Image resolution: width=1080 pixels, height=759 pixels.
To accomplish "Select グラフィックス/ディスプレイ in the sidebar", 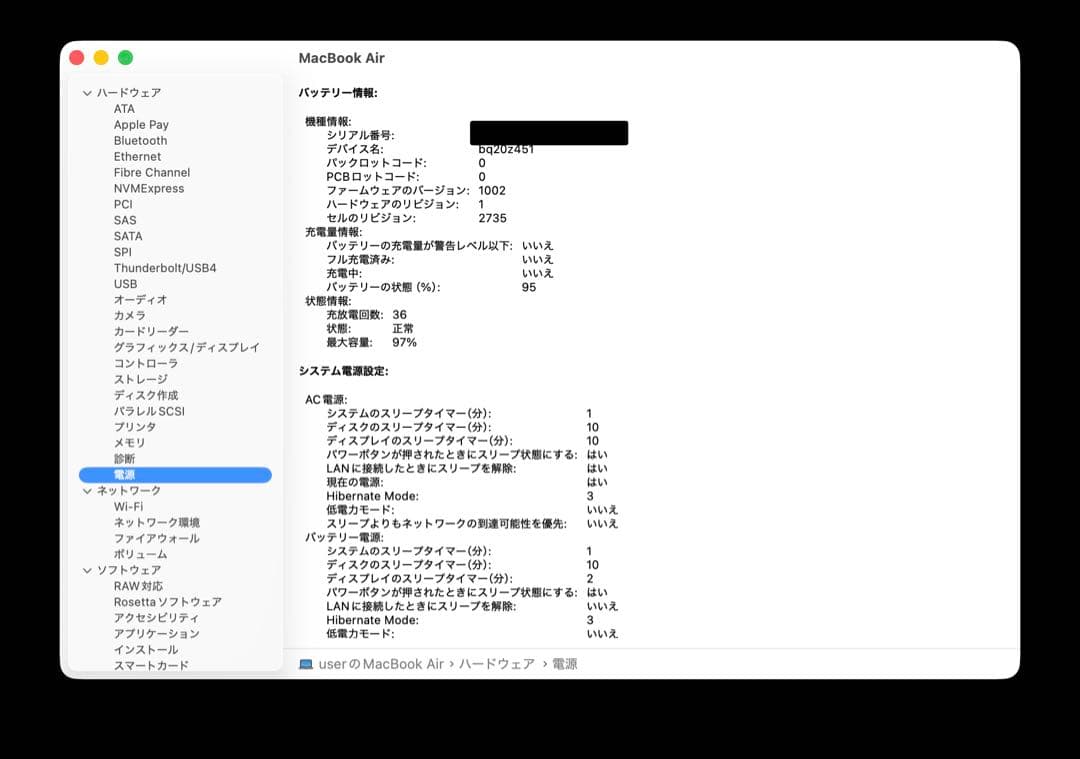I will [x=187, y=347].
